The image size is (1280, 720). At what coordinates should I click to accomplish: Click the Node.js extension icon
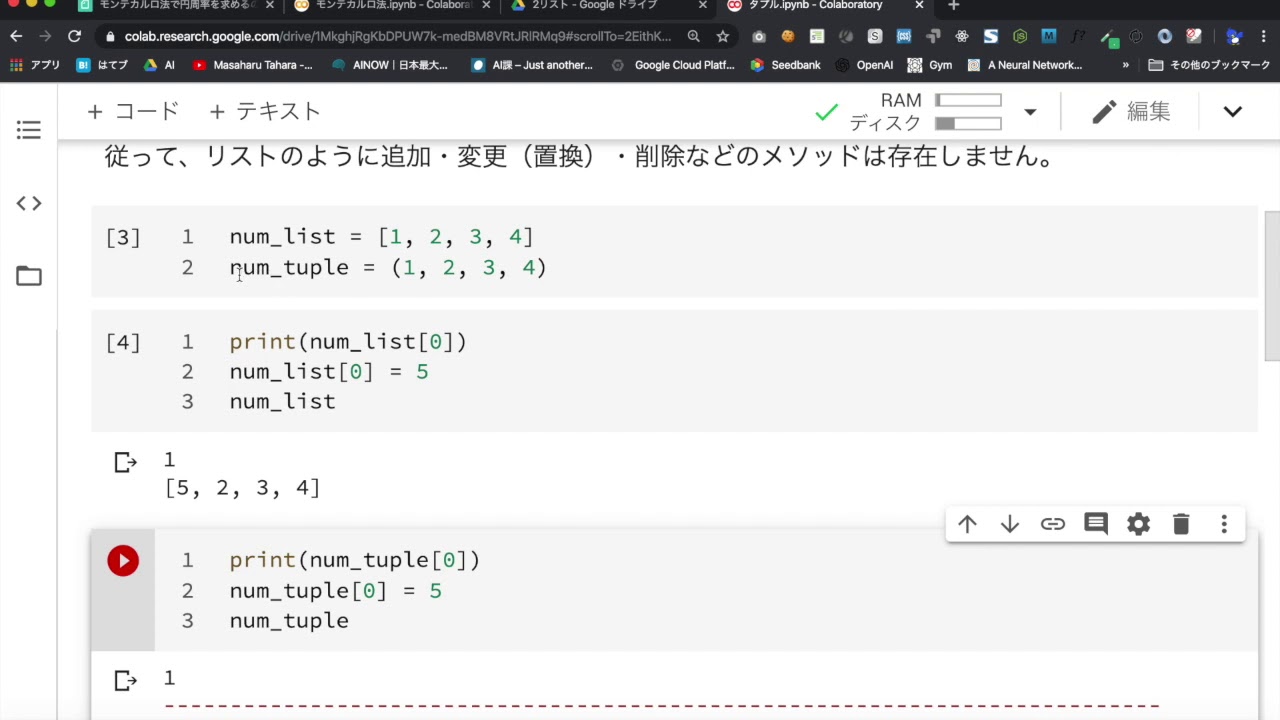tap(1020, 37)
